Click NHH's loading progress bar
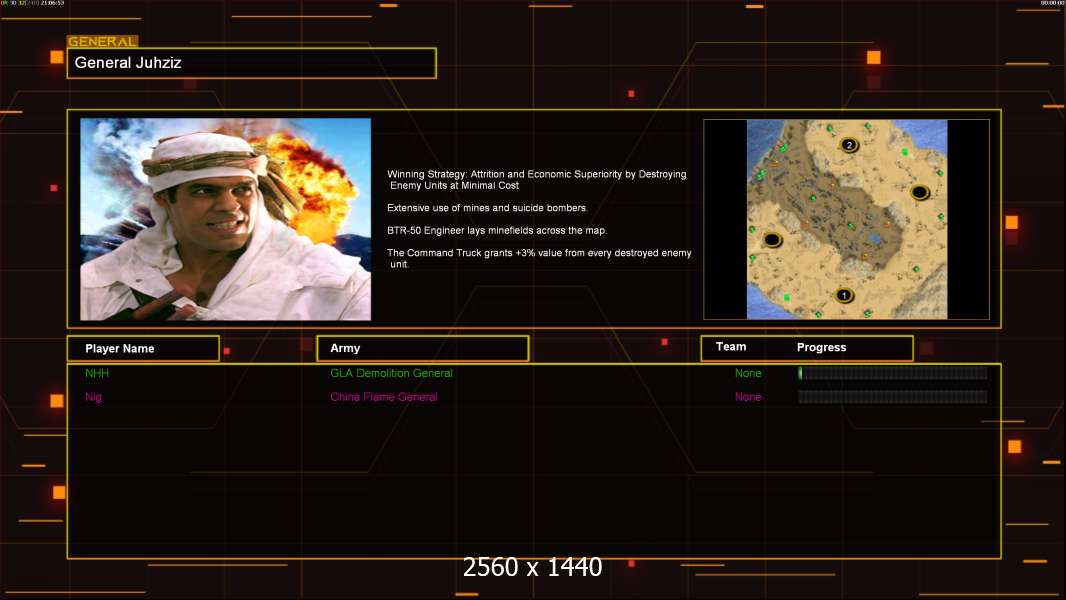Viewport: 1066px width, 600px height. click(893, 372)
